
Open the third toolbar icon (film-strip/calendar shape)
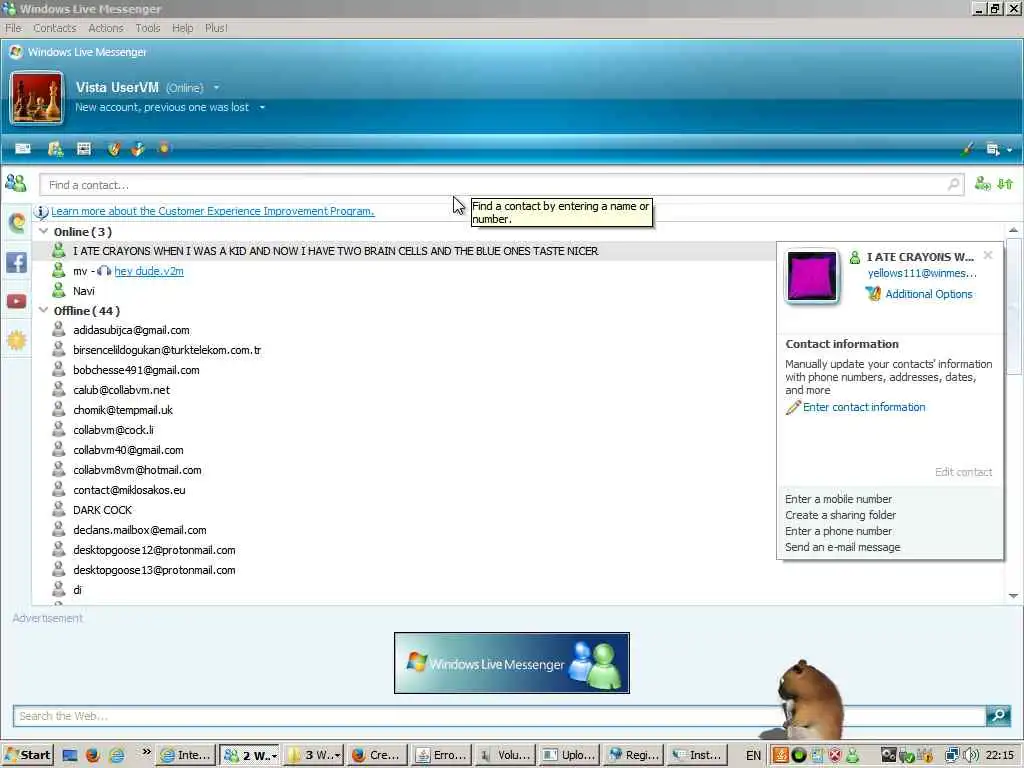(x=84, y=149)
